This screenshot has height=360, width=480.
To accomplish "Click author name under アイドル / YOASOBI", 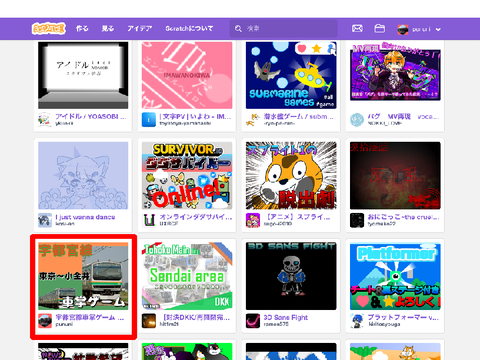I will pyautogui.click(x=64, y=124).
